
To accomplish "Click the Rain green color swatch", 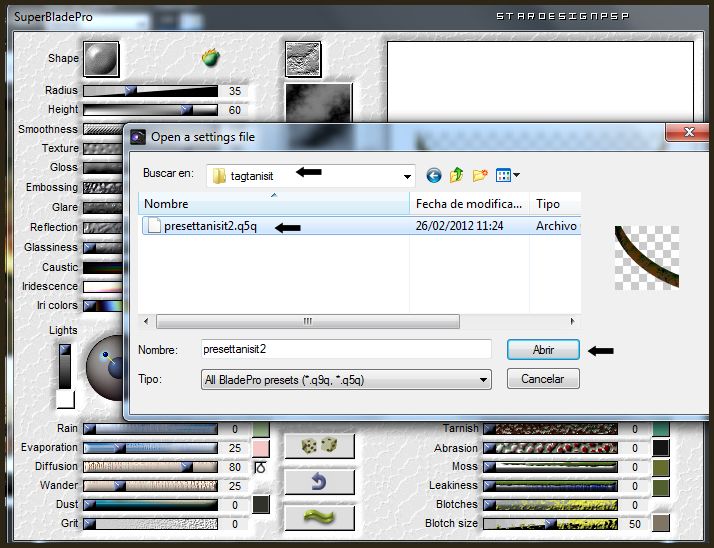I will 261,429.
